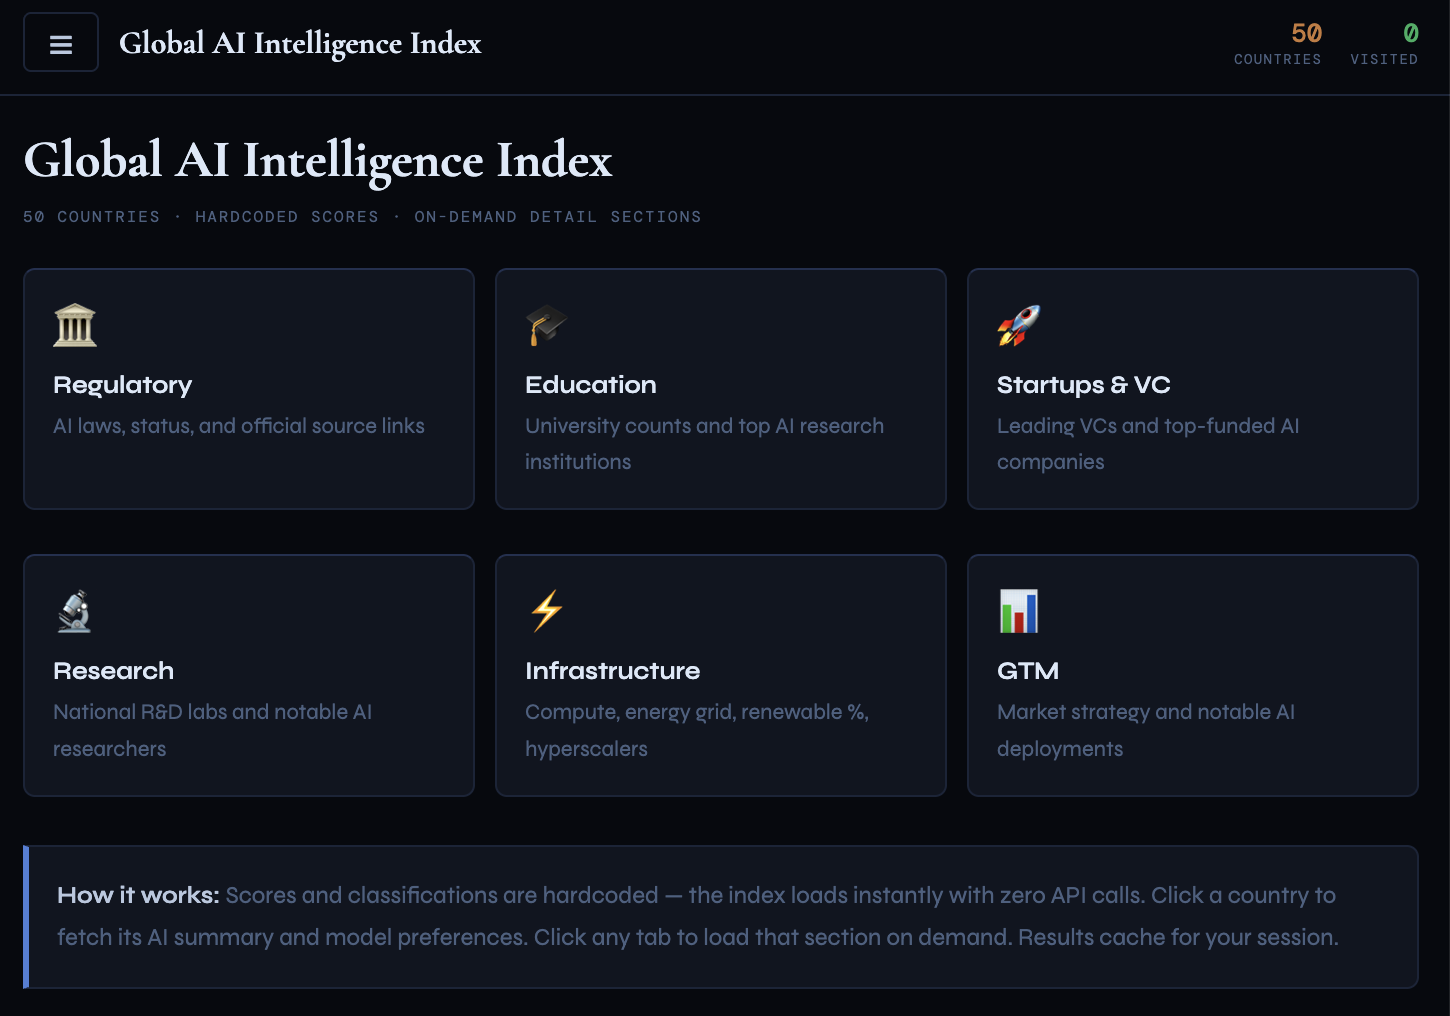Select the Startups & VC heading
The image size is (1450, 1016).
[1084, 385]
